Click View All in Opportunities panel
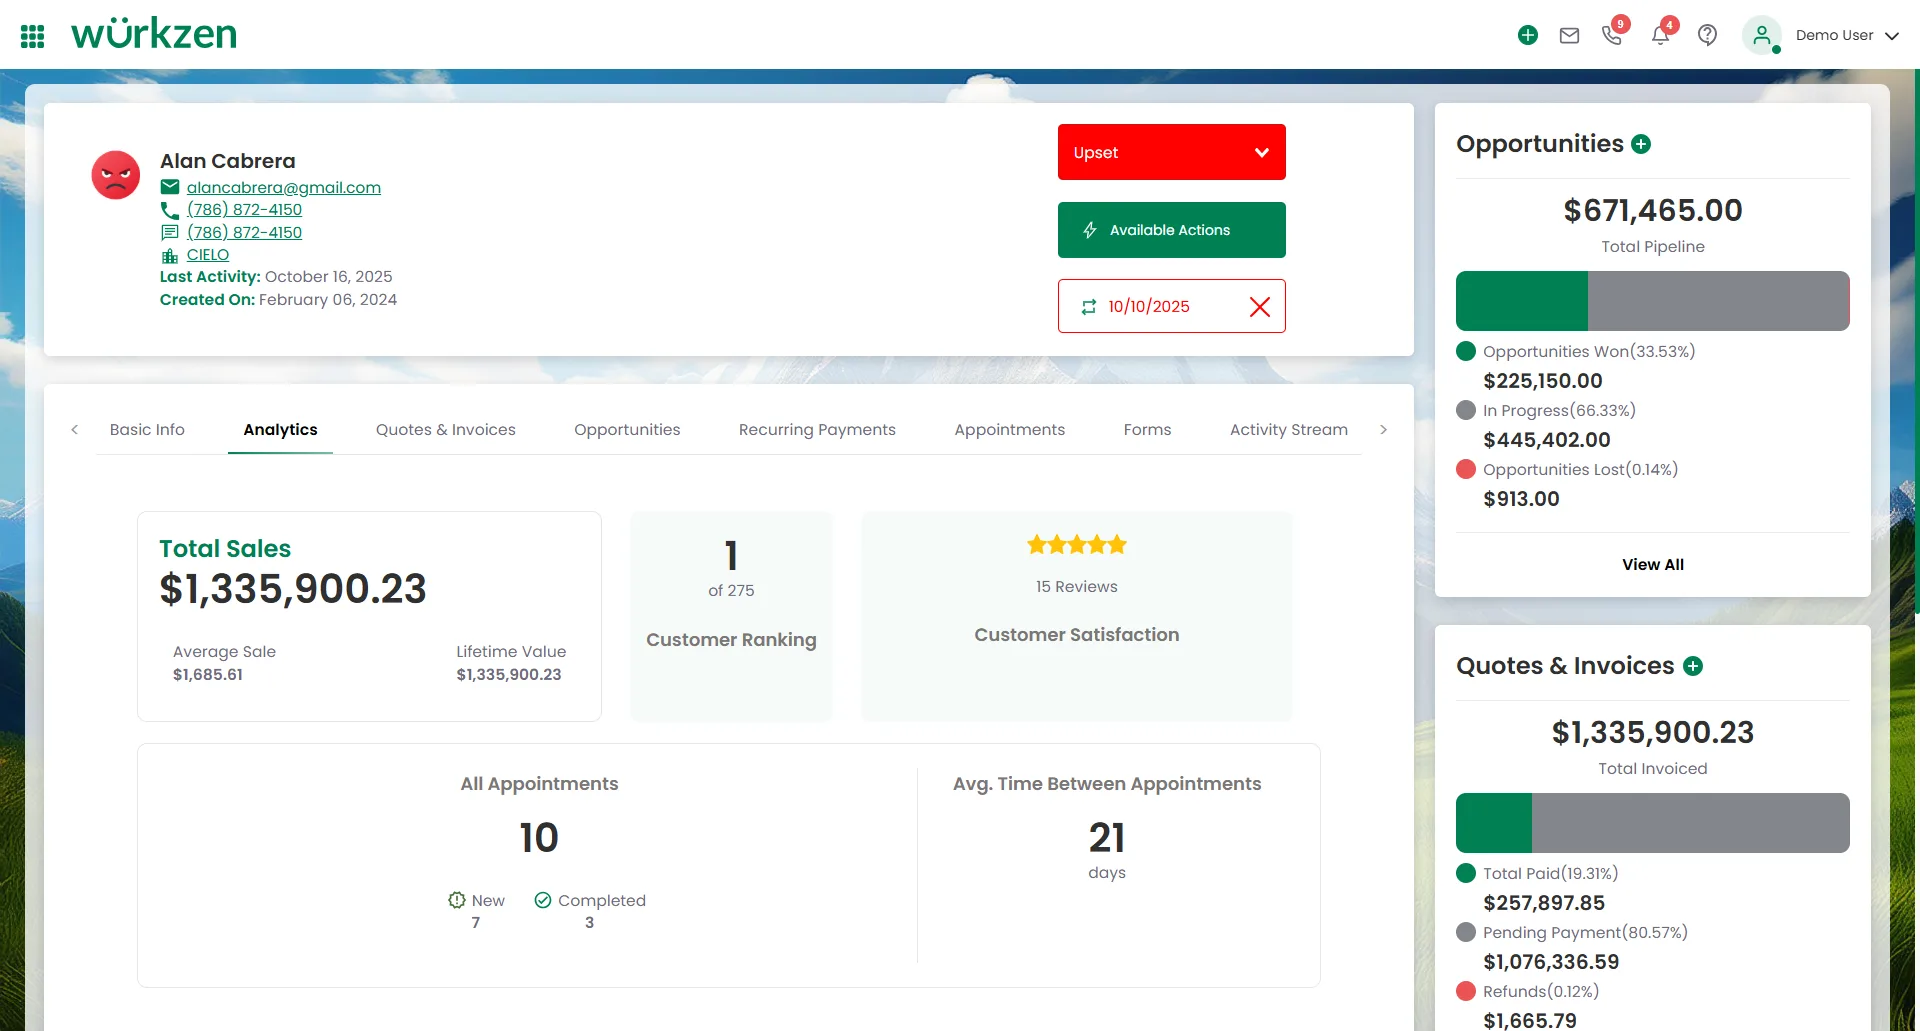This screenshot has height=1031, width=1920. (1652, 565)
